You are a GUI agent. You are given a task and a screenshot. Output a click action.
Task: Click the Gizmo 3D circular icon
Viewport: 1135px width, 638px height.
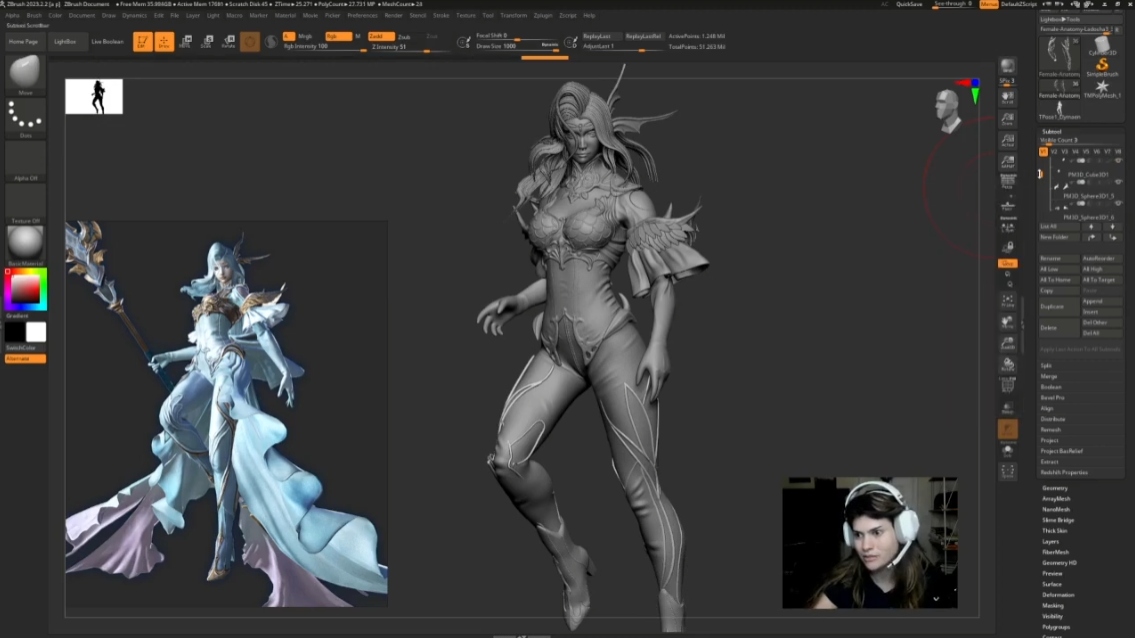250,42
